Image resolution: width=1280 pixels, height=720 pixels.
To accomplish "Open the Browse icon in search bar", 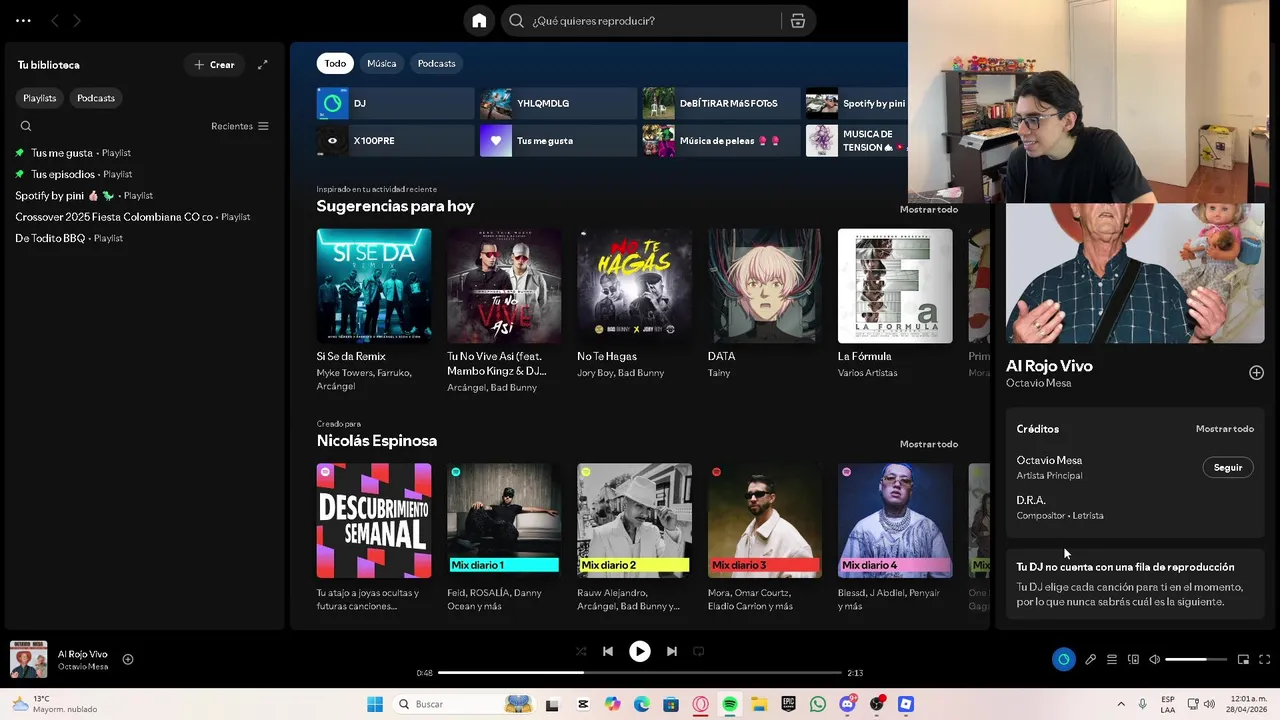I will [x=798, y=21].
